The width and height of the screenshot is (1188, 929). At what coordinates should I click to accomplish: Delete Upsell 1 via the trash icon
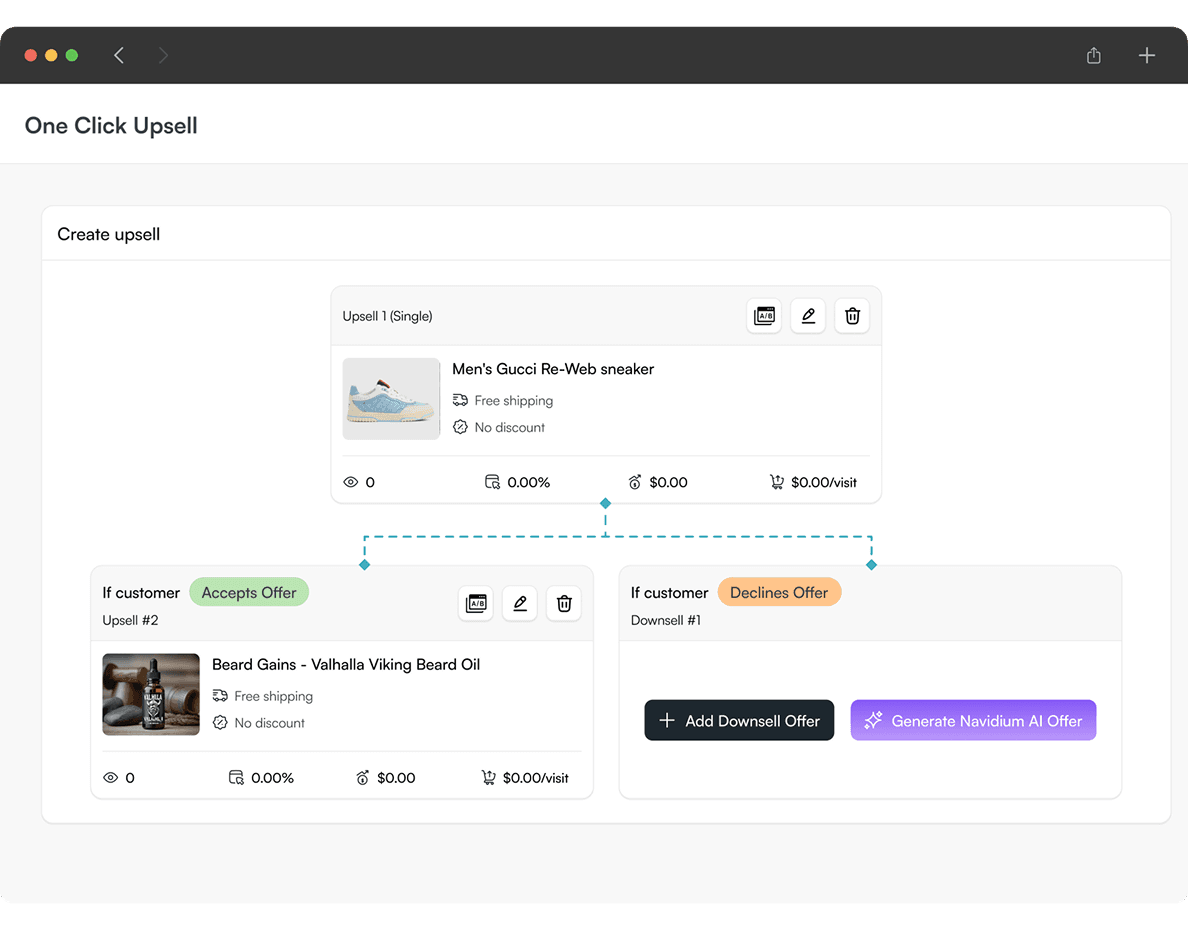(852, 315)
